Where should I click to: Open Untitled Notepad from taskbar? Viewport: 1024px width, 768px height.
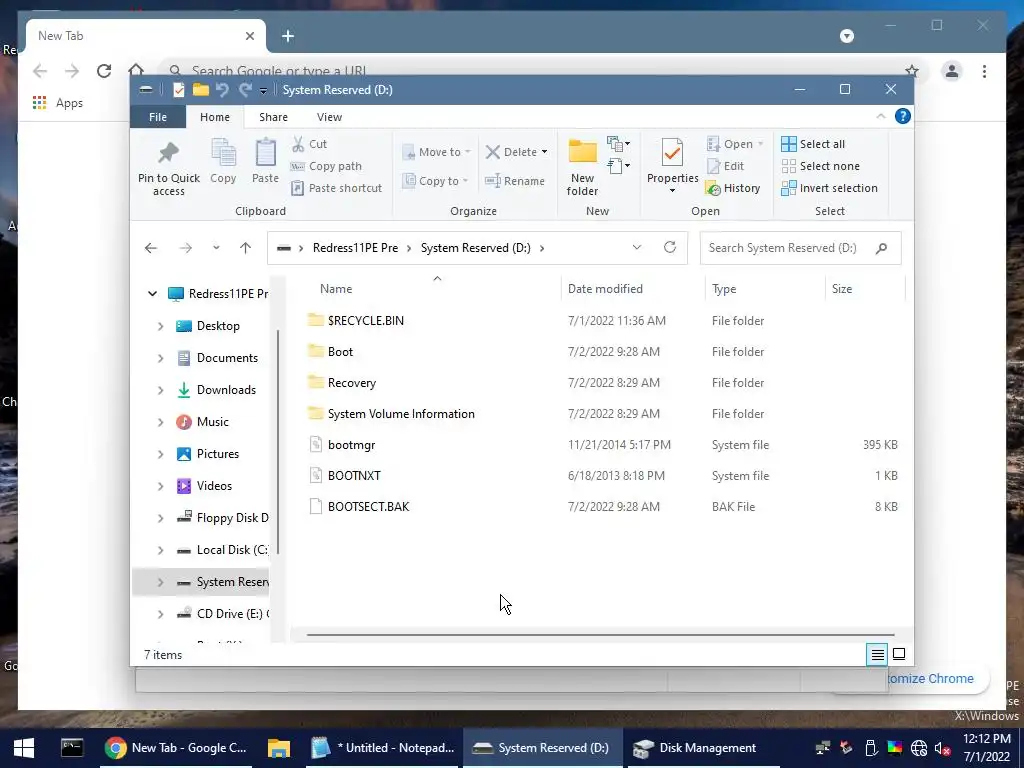[383, 748]
